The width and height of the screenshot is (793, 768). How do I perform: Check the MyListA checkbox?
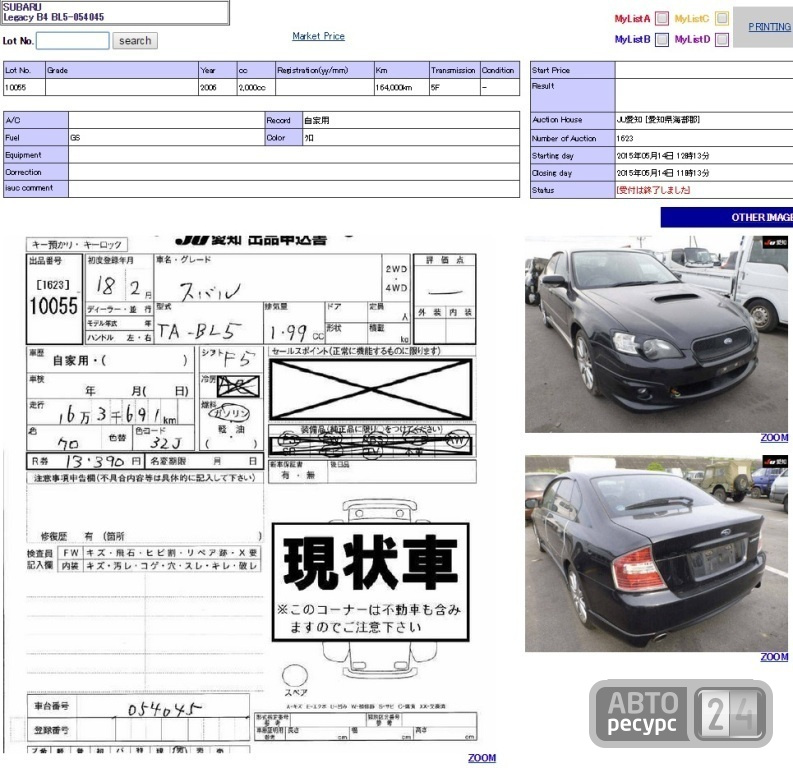[x=662, y=19]
